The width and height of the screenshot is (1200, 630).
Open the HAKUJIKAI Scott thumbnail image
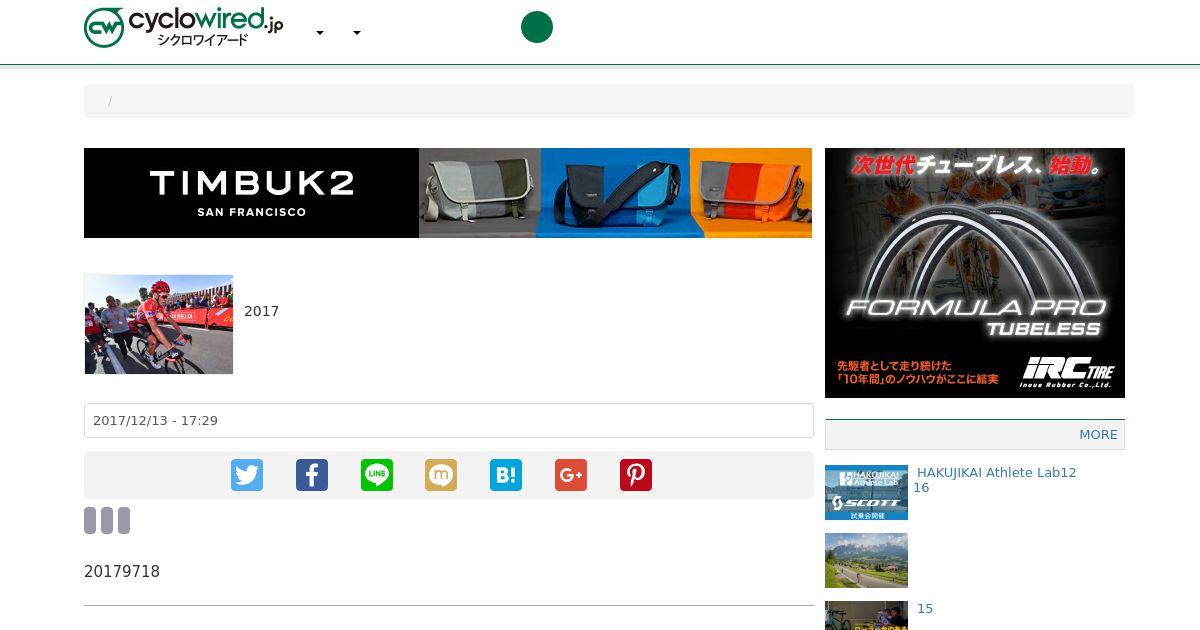tap(866, 492)
